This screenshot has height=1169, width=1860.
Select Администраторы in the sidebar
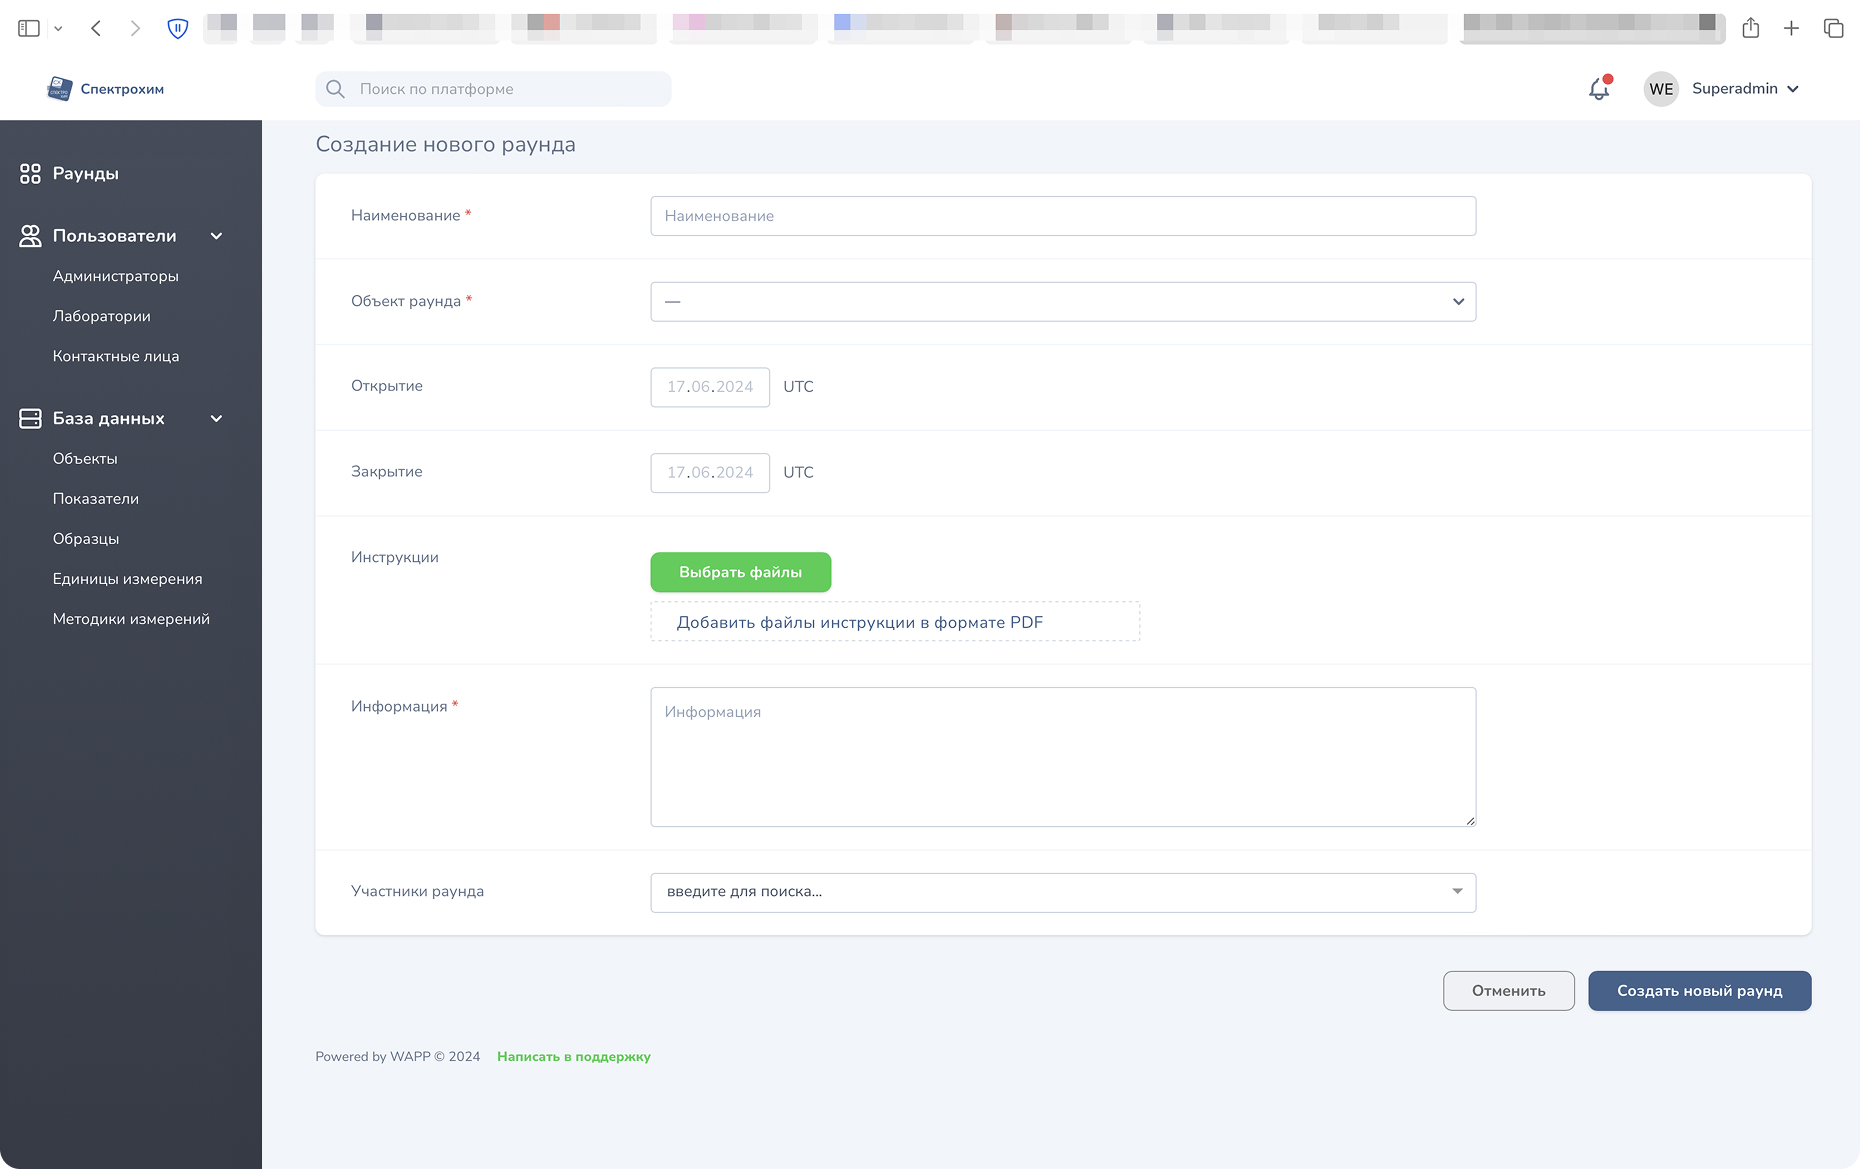[x=116, y=276]
